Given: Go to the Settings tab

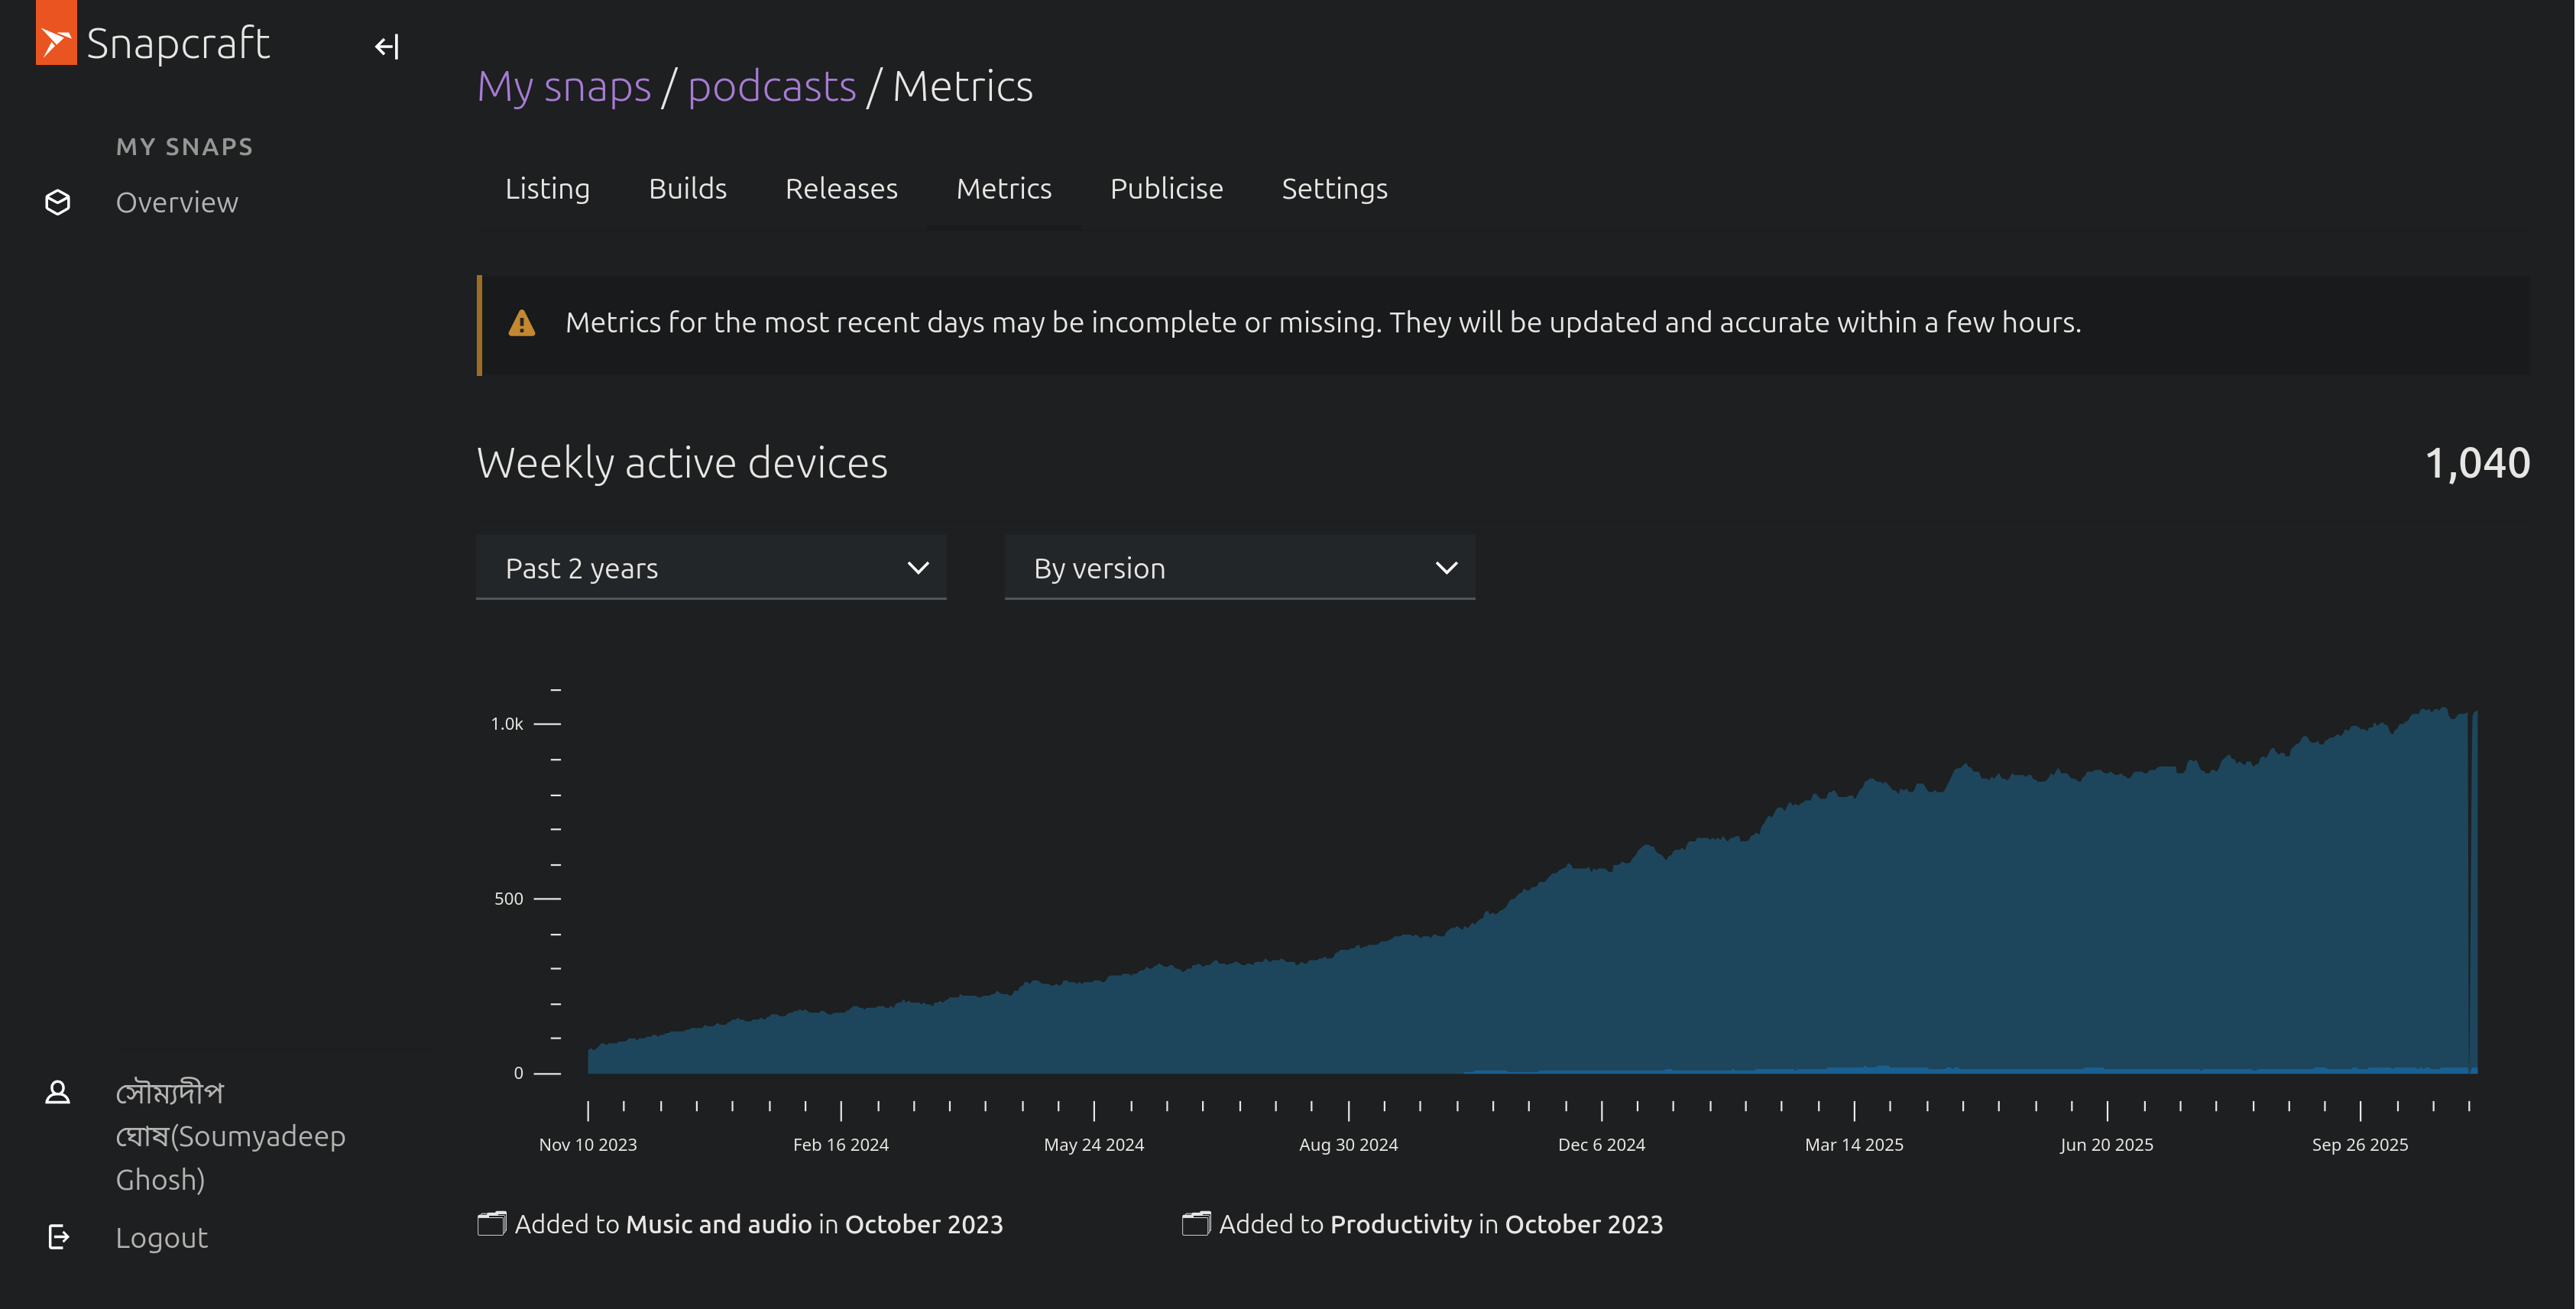Looking at the screenshot, I should 1334,189.
